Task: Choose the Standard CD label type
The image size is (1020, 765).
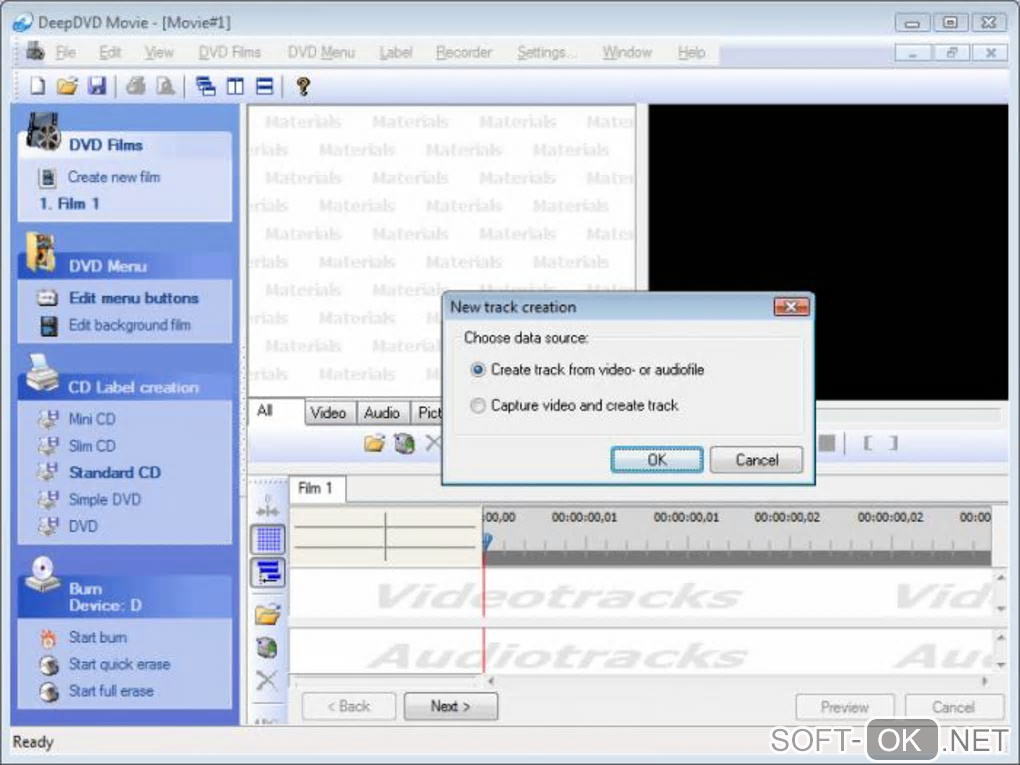Action: (x=114, y=472)
